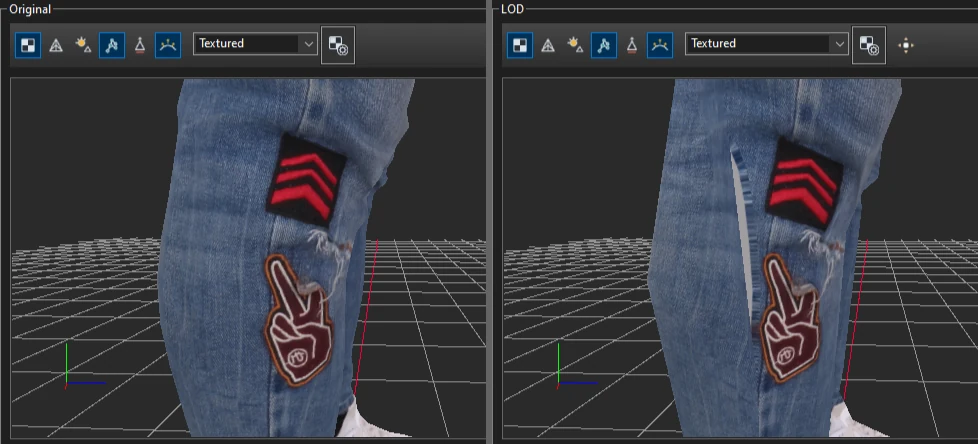Click the axis gizmo in Original viewport

pos(85,365)
